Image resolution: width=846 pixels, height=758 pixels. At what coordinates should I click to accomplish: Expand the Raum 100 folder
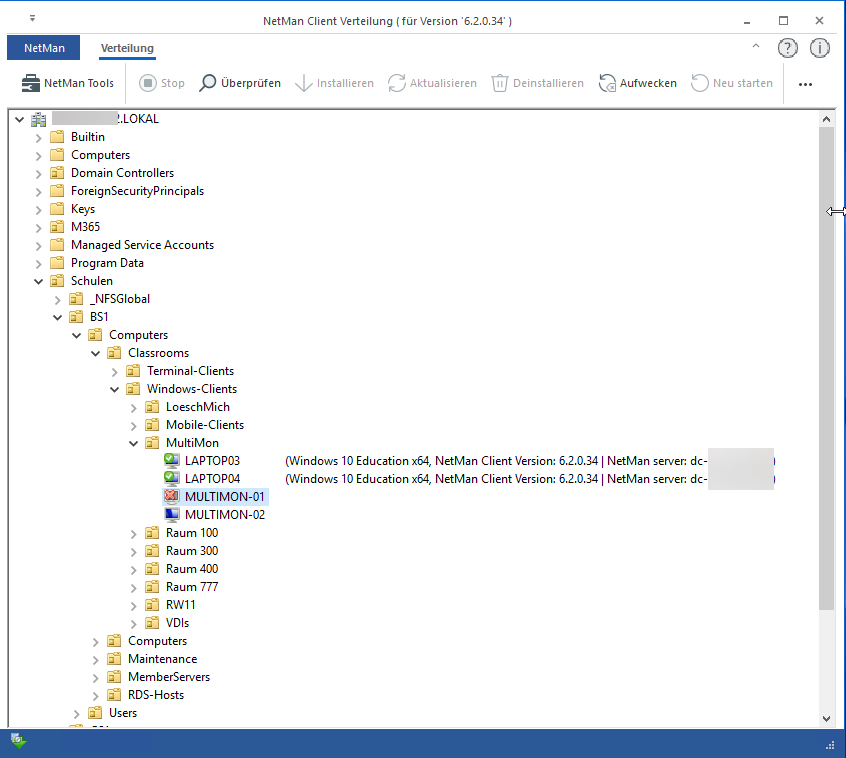click(x=134, y=533)
